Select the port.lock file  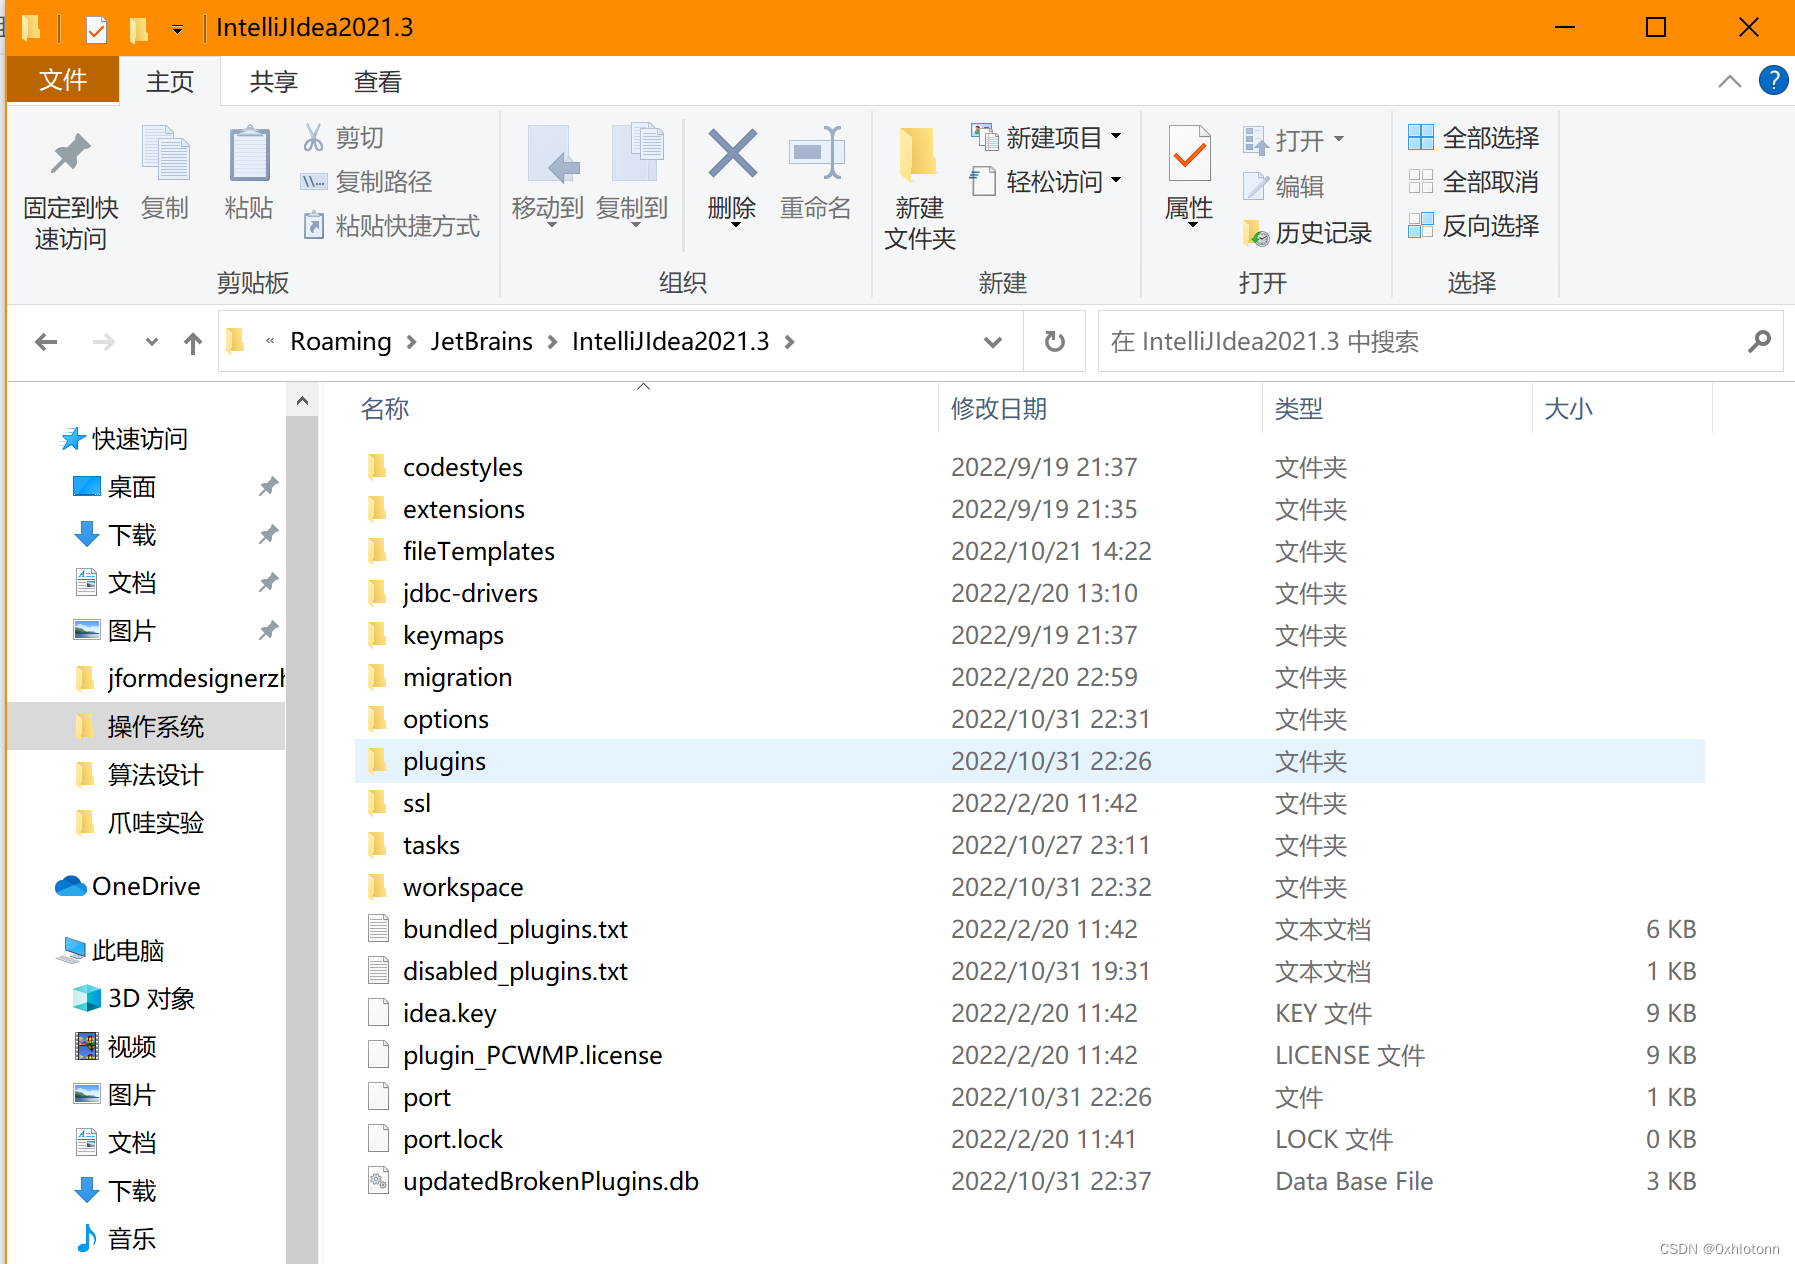click(1030, 1139)
